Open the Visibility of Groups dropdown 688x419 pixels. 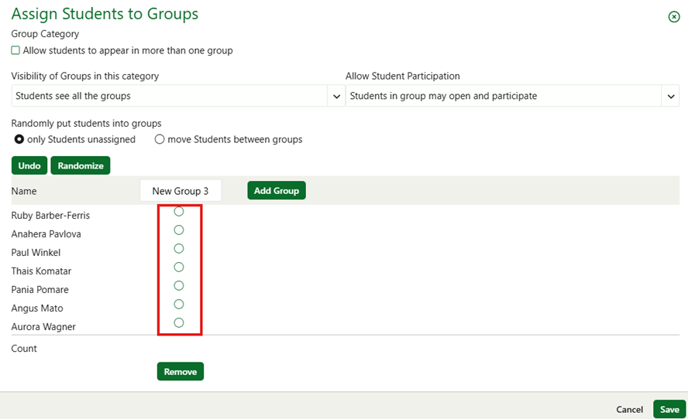178,96
